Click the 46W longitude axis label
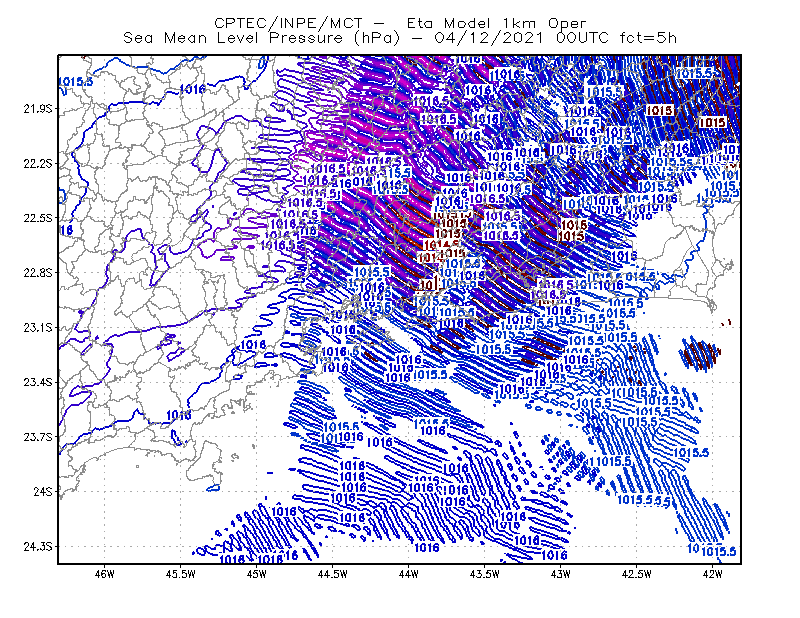Viewport: 800px width, 618px height. click(105, 574)
